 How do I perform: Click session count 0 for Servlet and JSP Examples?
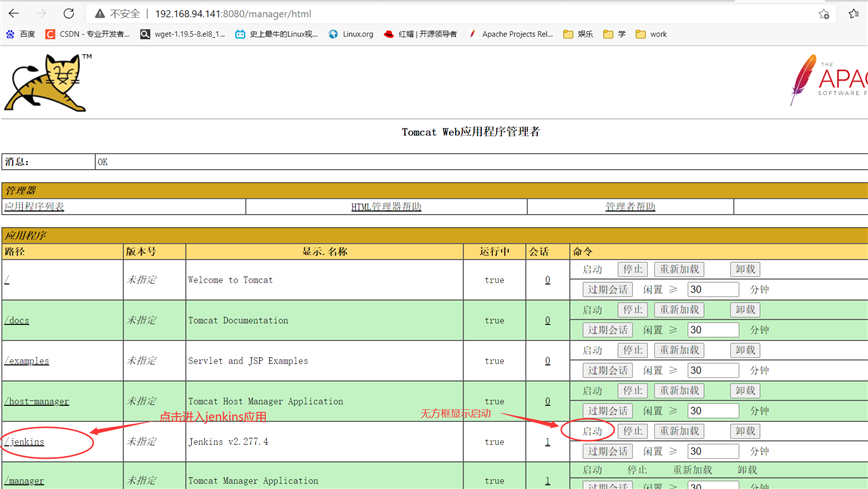(x=547, y=361)
